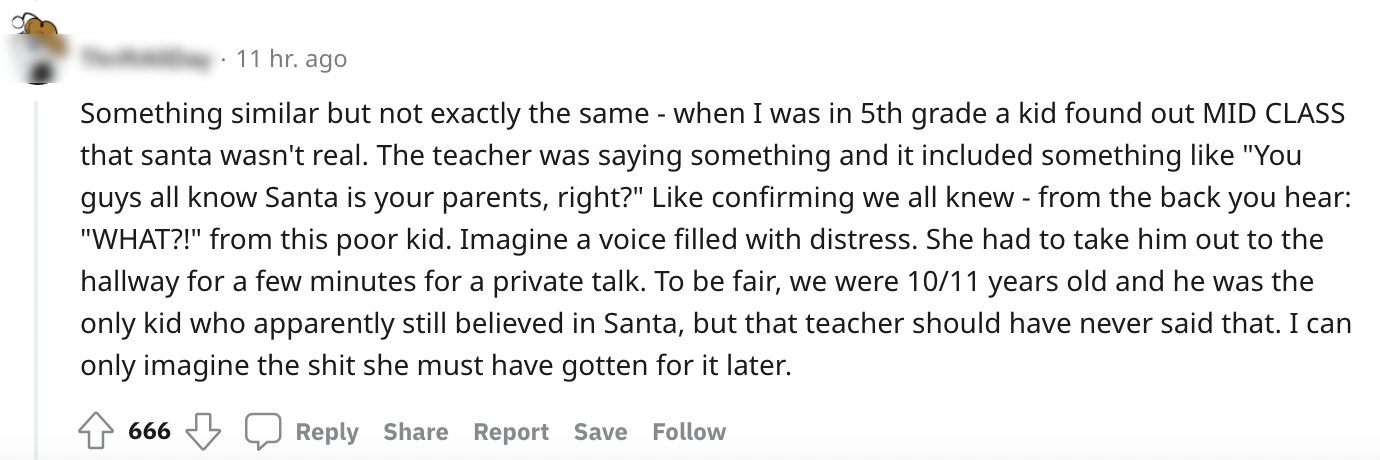Click the word "hallway" in the comment
Viewport: 1380px width, 460px height.
(x=130, y=282)
